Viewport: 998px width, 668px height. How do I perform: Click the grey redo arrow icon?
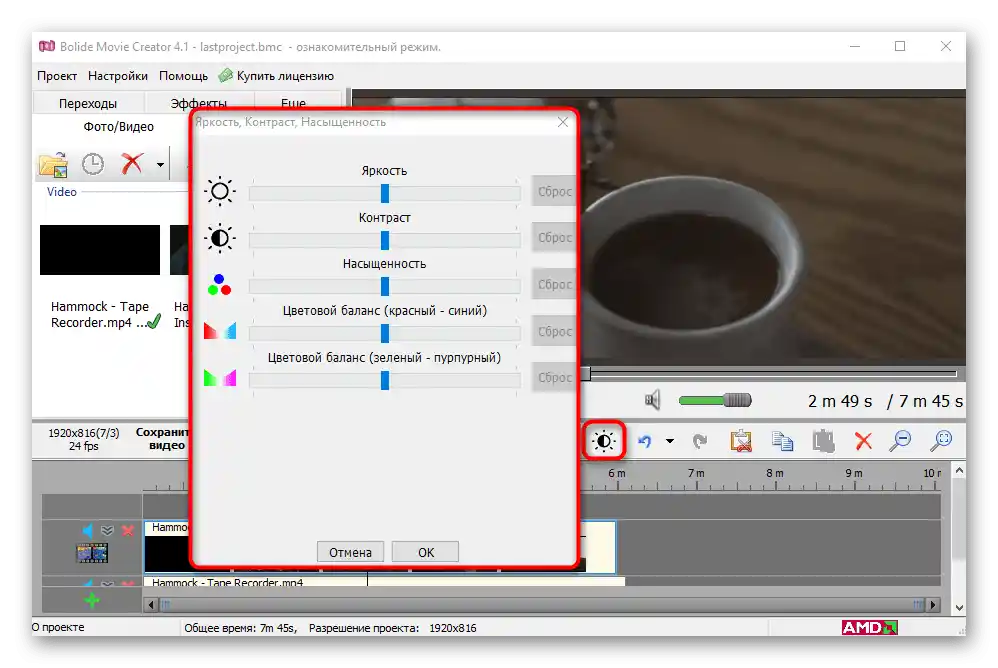coord(699,441)
